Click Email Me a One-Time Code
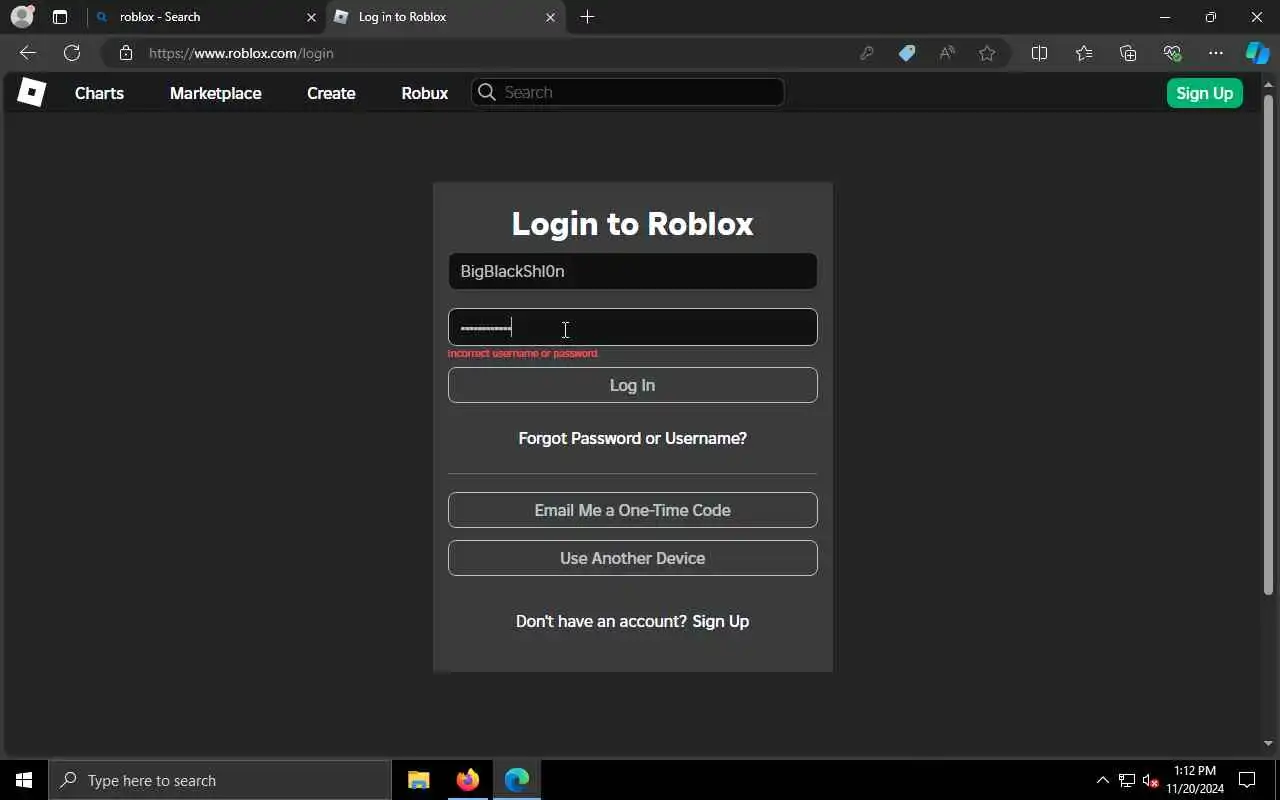1280x800 pixels. 633,510
